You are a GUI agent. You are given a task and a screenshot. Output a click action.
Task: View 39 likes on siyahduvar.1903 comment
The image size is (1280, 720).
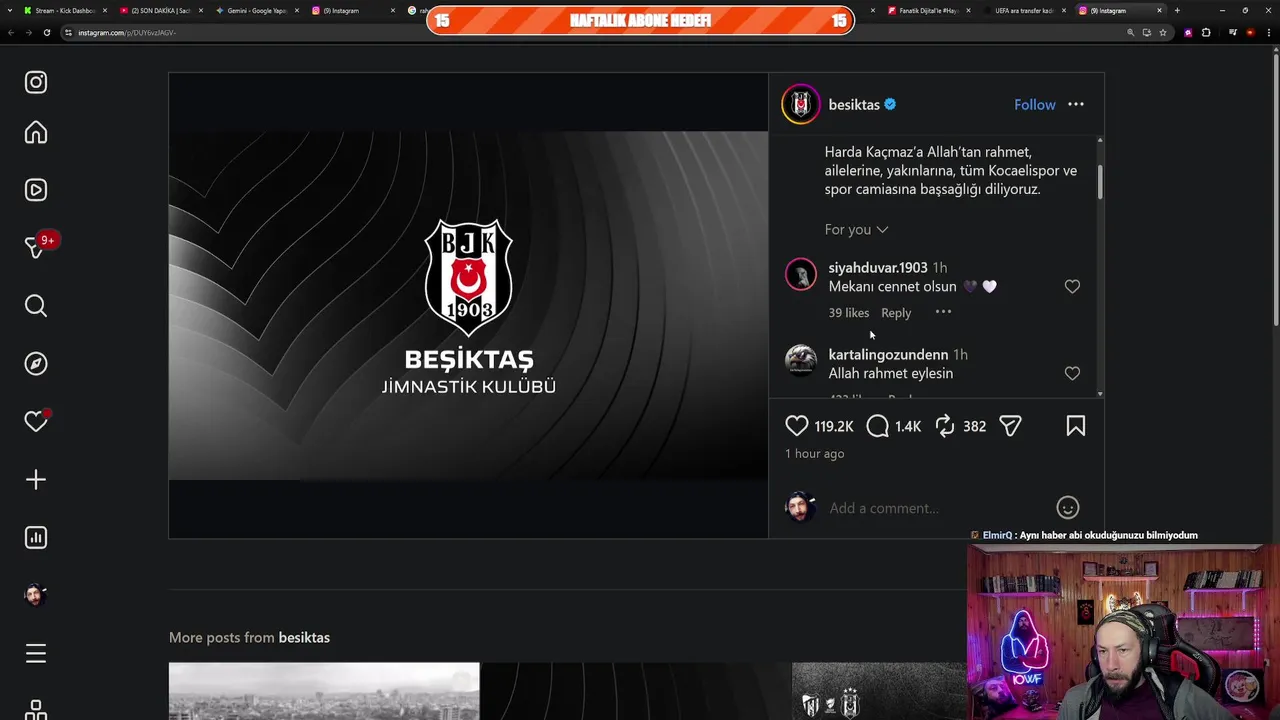[x=848, y=313]
